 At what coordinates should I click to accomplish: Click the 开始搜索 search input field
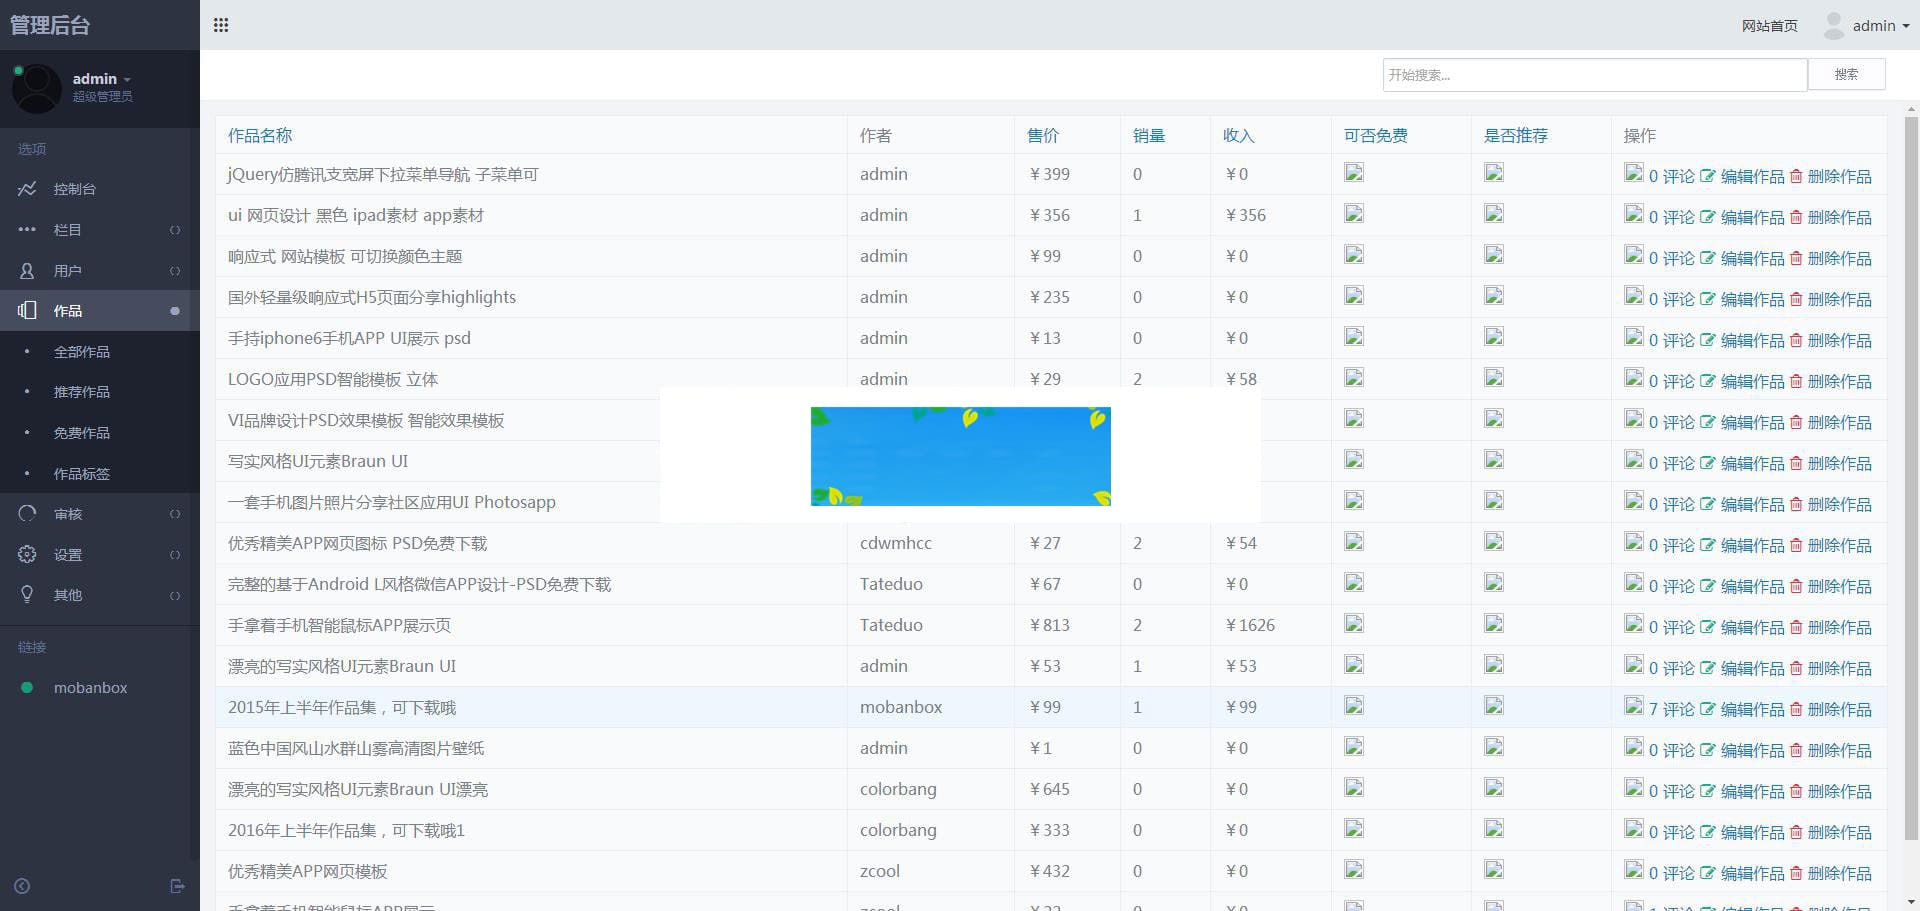[x=1594, y=75]
